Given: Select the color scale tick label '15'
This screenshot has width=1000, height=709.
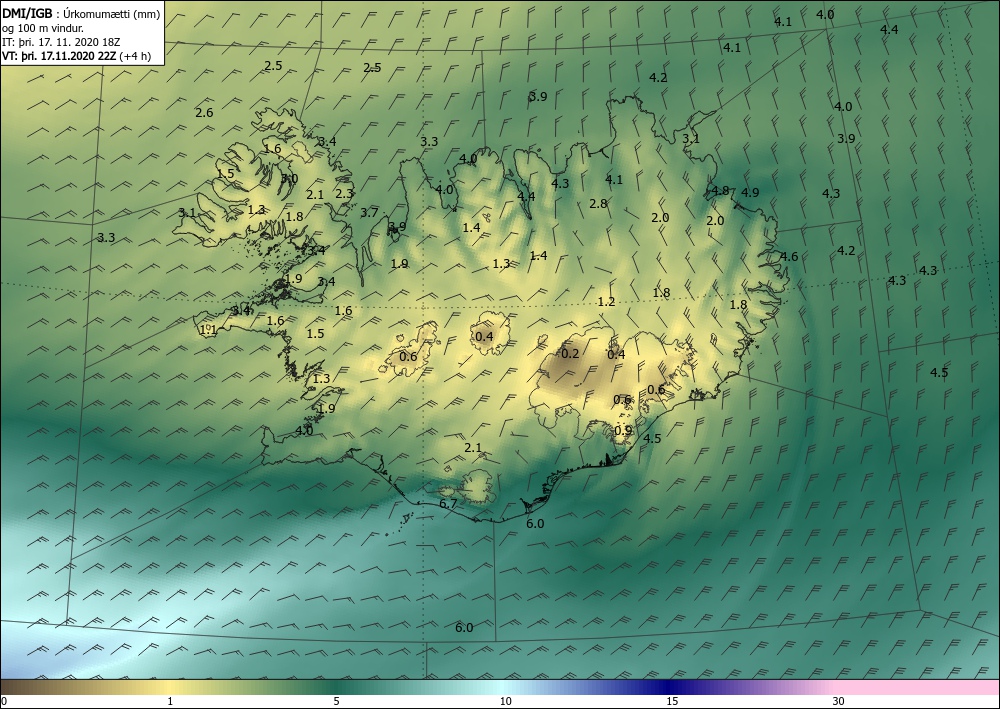Looking at the screenshot, I should [672, 702].
